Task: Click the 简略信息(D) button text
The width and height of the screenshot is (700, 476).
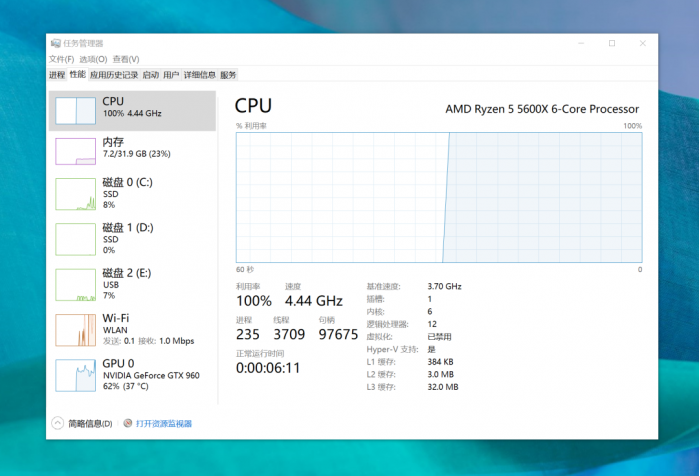Action: tap(90, 423)
